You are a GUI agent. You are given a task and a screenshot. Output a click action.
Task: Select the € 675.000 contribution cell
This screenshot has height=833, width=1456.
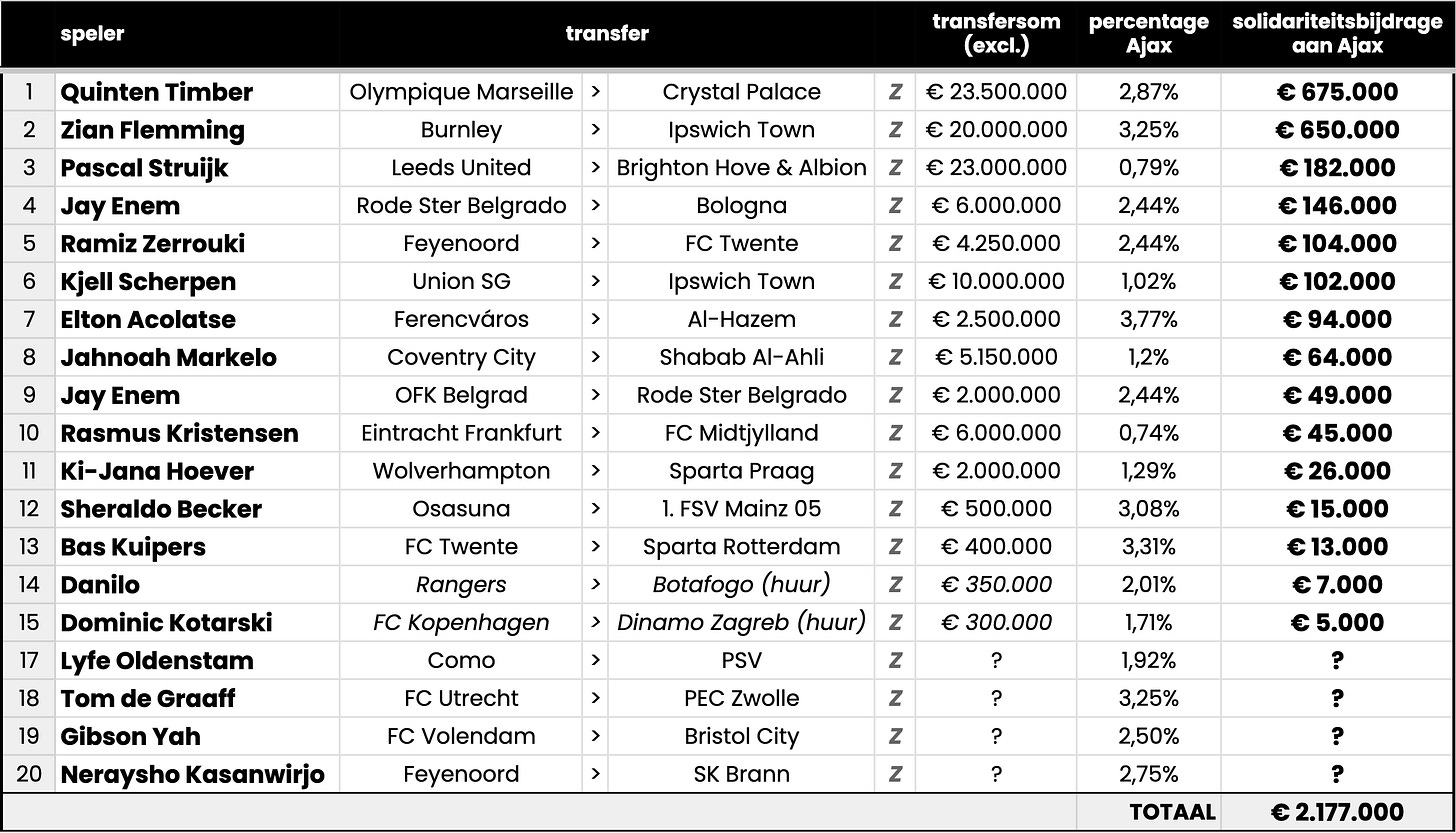(x=1337, y=92)
